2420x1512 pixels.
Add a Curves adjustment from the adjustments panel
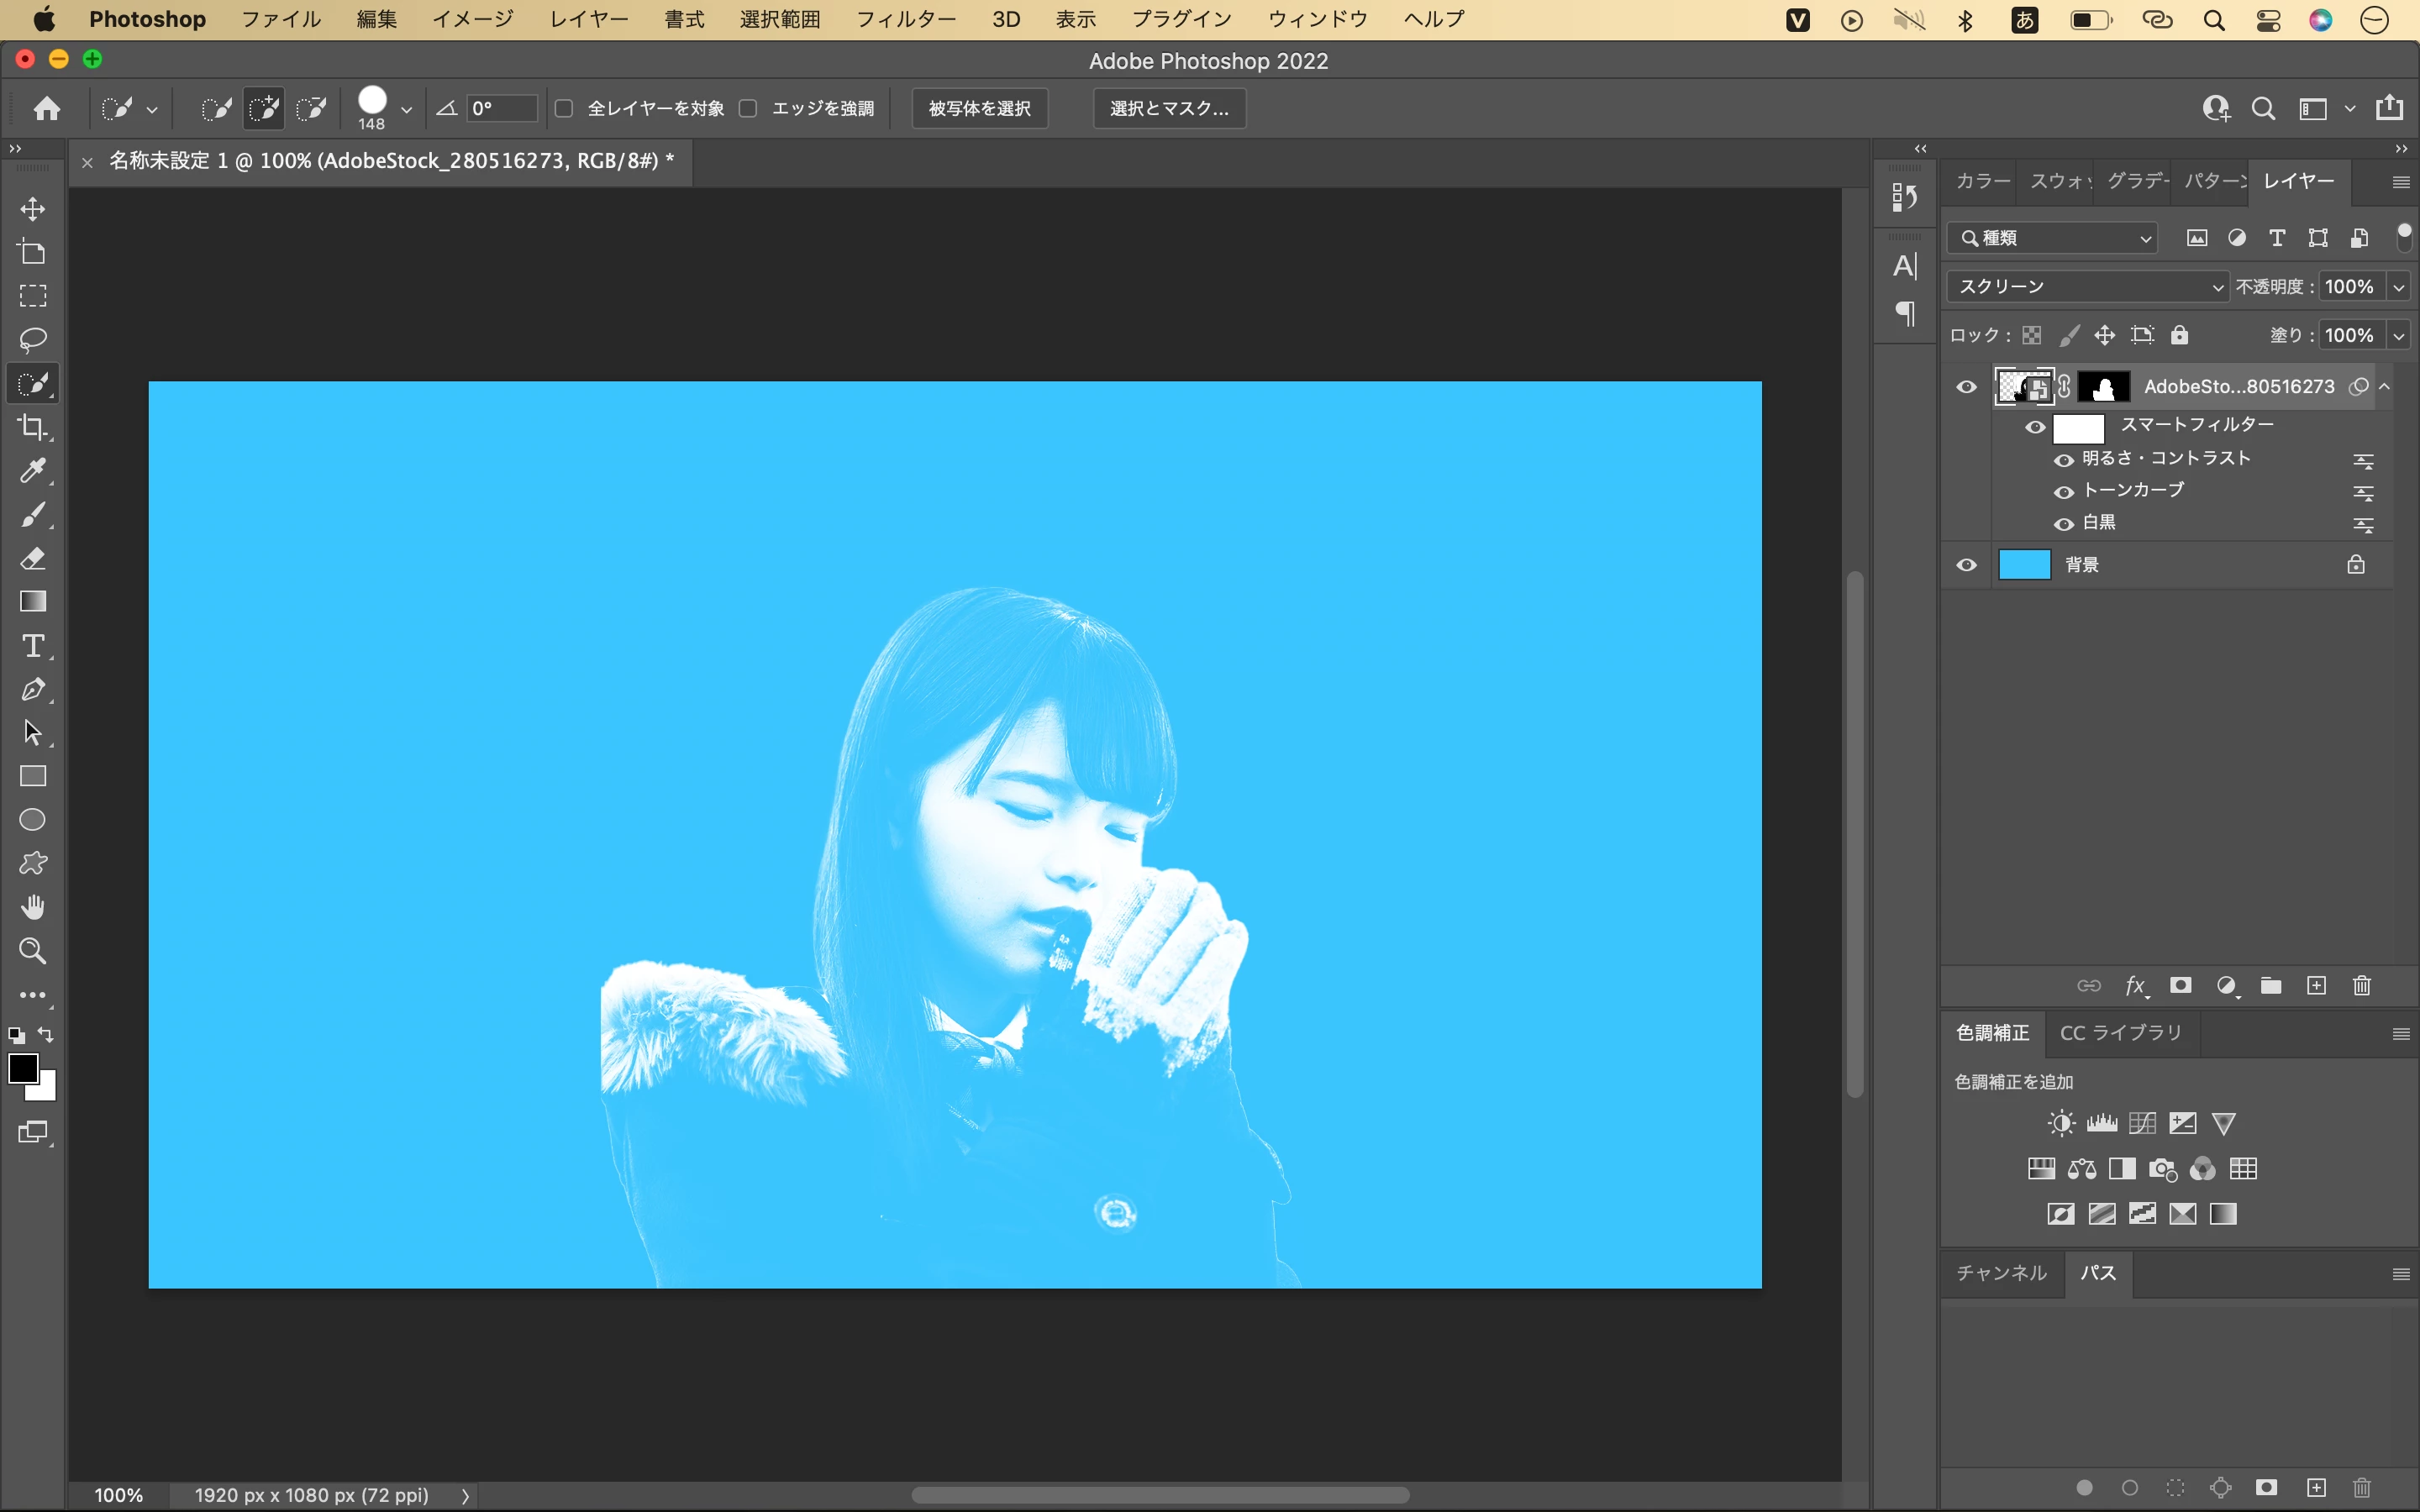pos(2142,1123)
